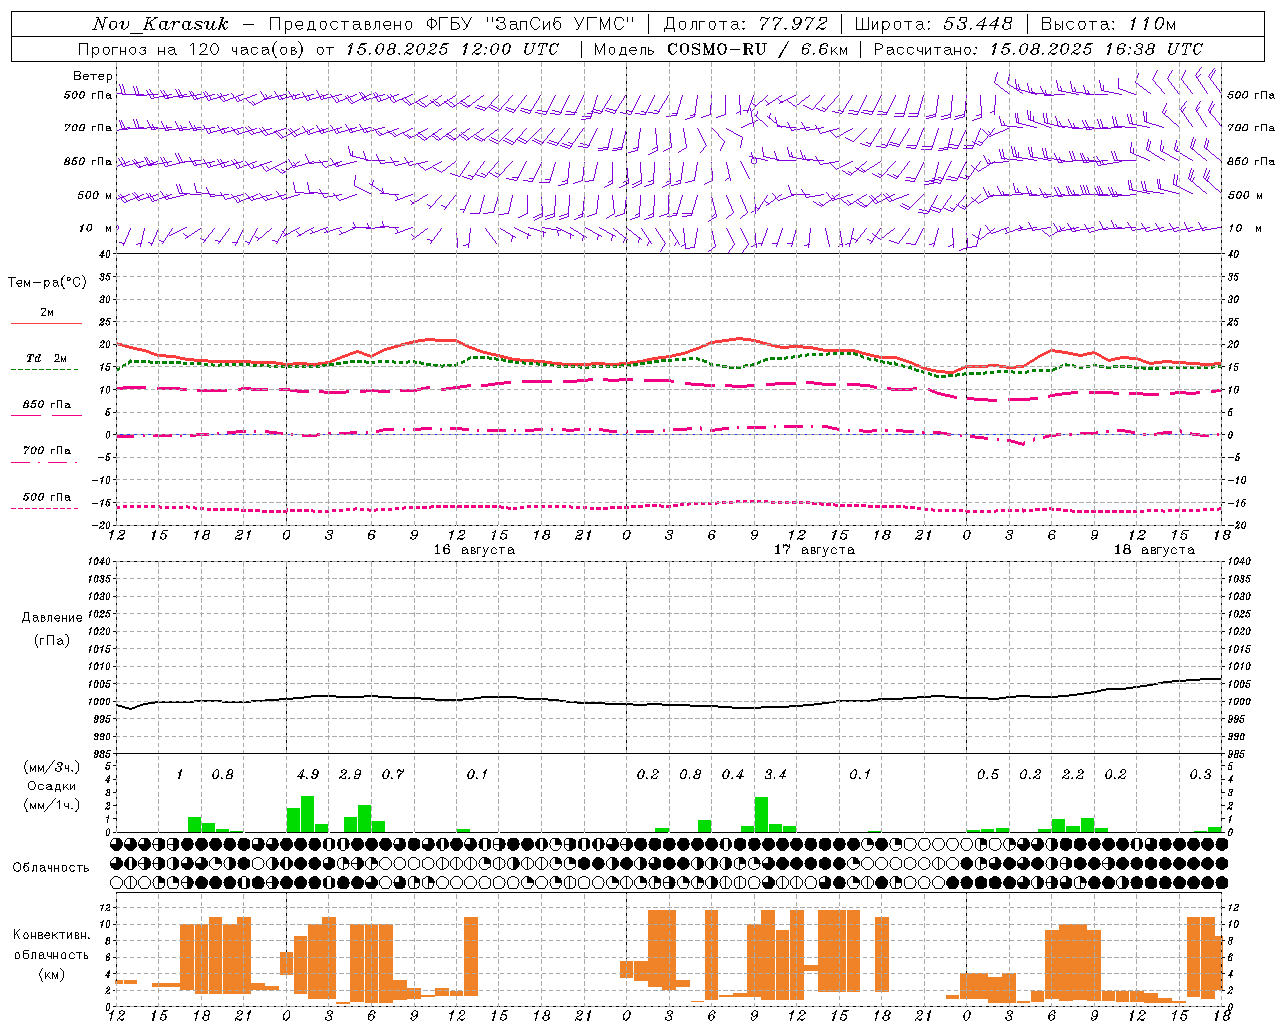Click the '17 августа' date label
Screen dimensions: 1280x1024
coord(814,550)
